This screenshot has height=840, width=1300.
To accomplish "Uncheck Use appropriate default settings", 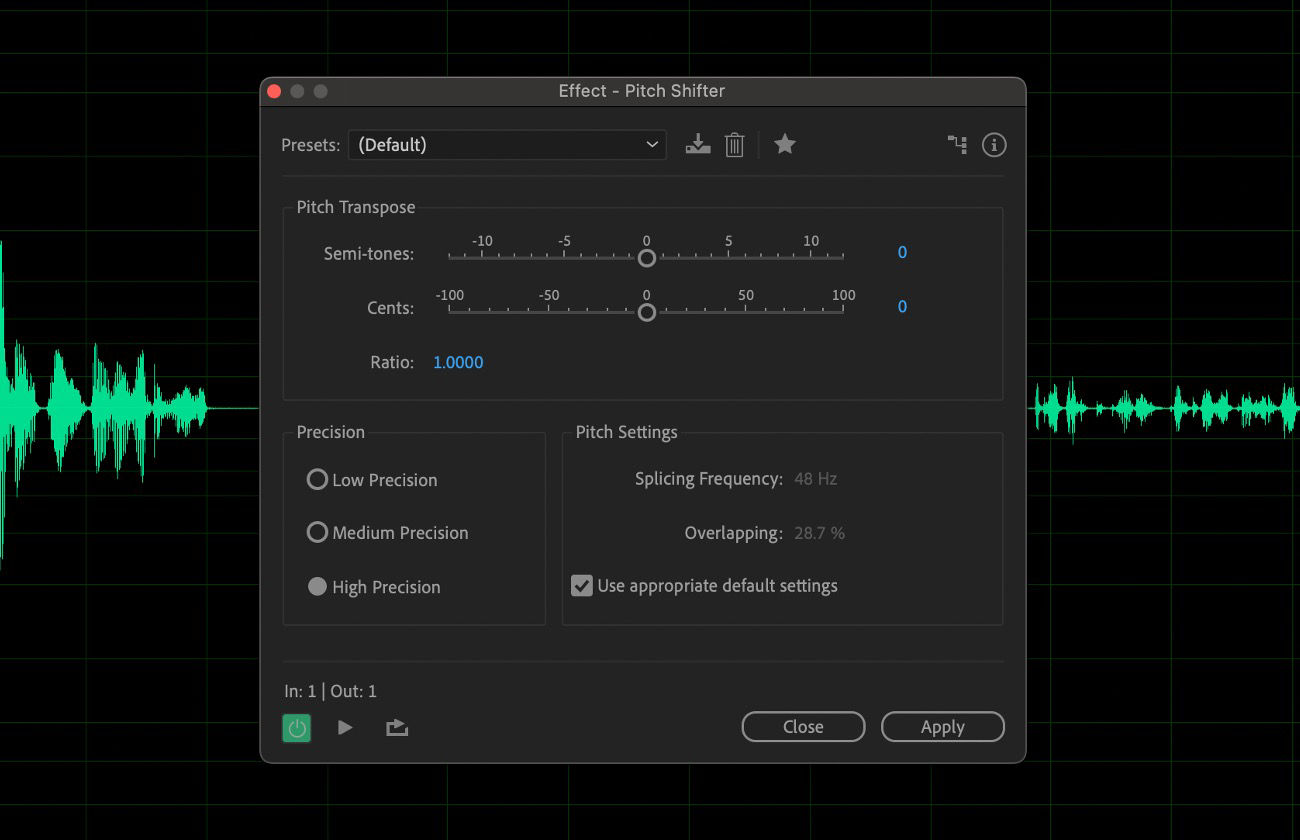I will pos(582,585).
